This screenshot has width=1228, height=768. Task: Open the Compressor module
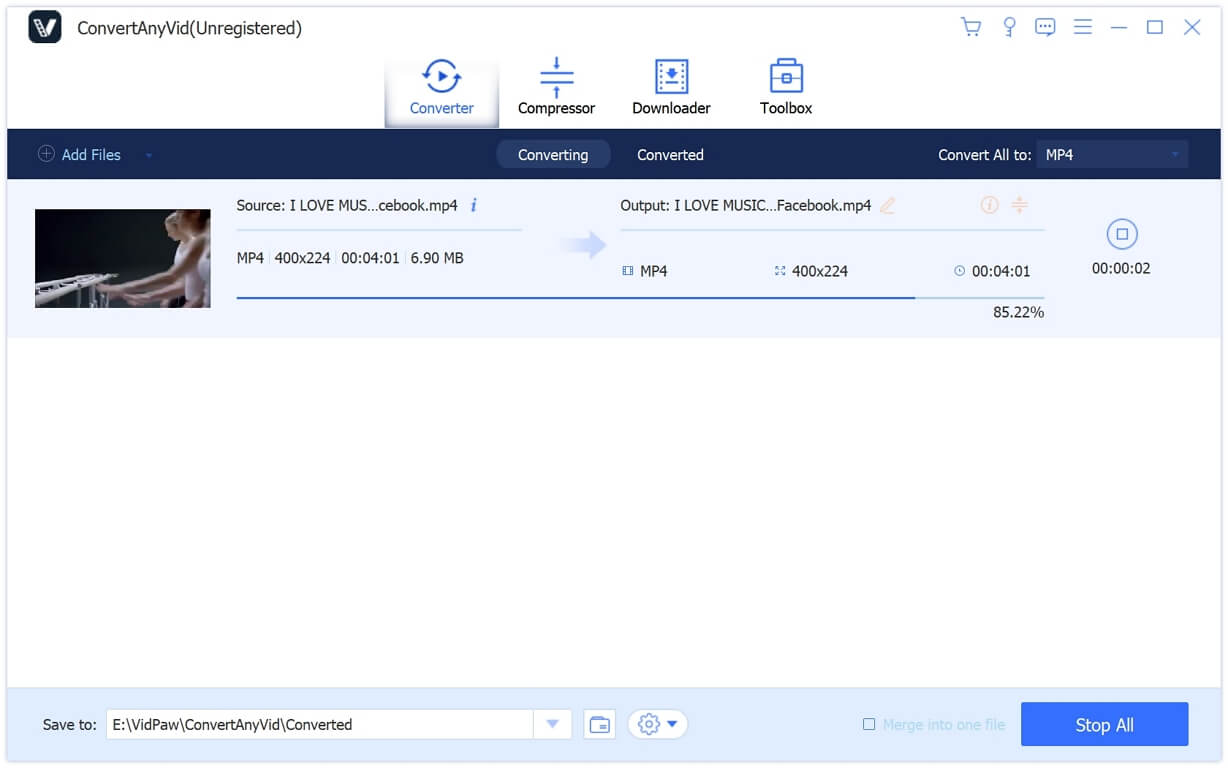coord(556,88)
